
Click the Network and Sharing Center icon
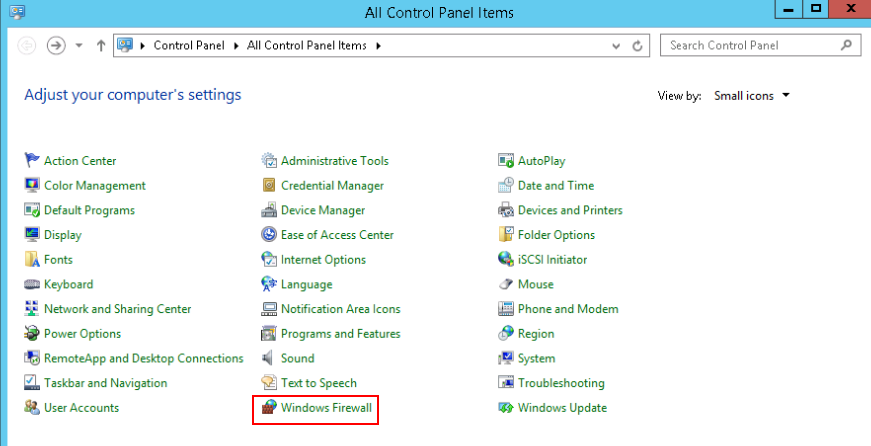(x=32, y=309)
